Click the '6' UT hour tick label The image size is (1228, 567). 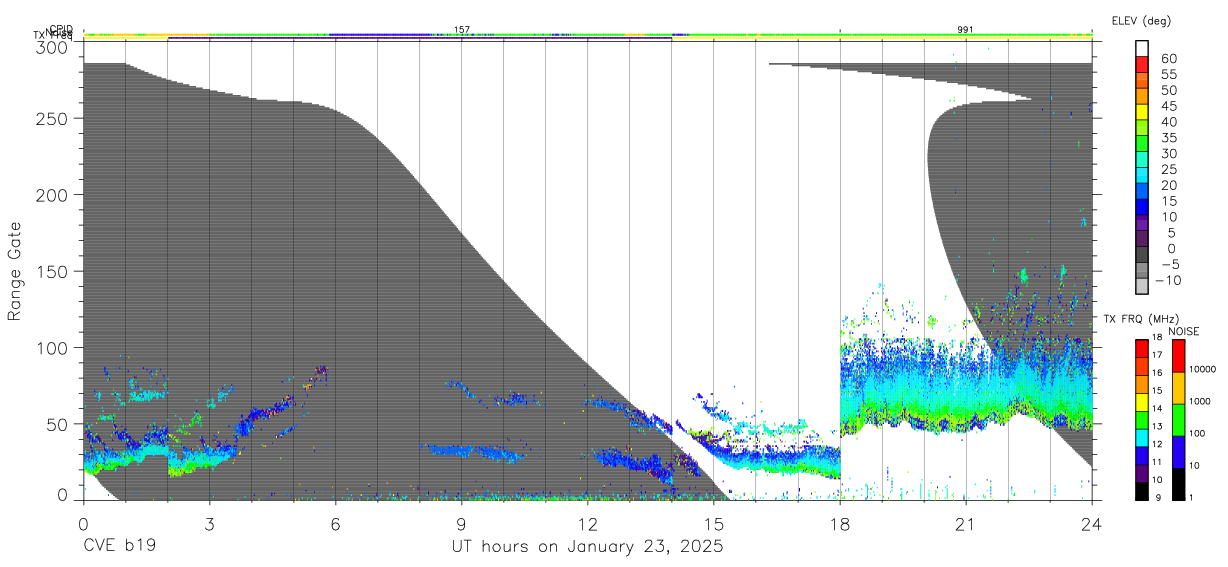pyautogui.click(x=335, y=524)
